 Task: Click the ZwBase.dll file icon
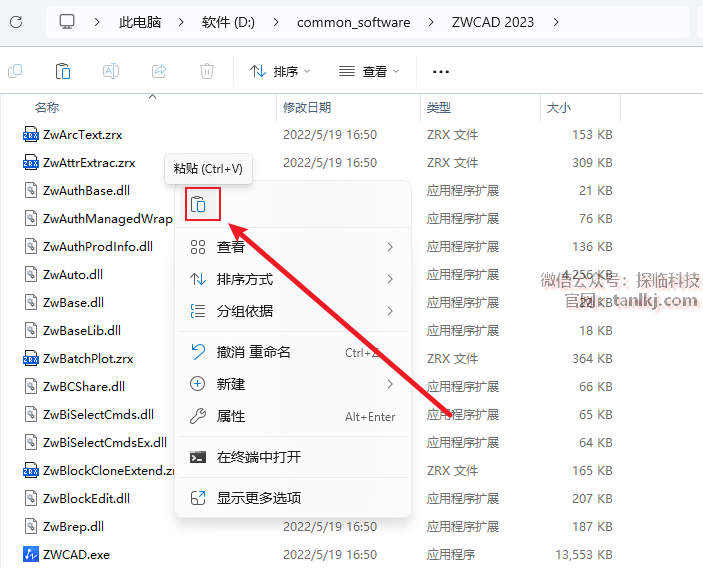click(x=30, y=303)
